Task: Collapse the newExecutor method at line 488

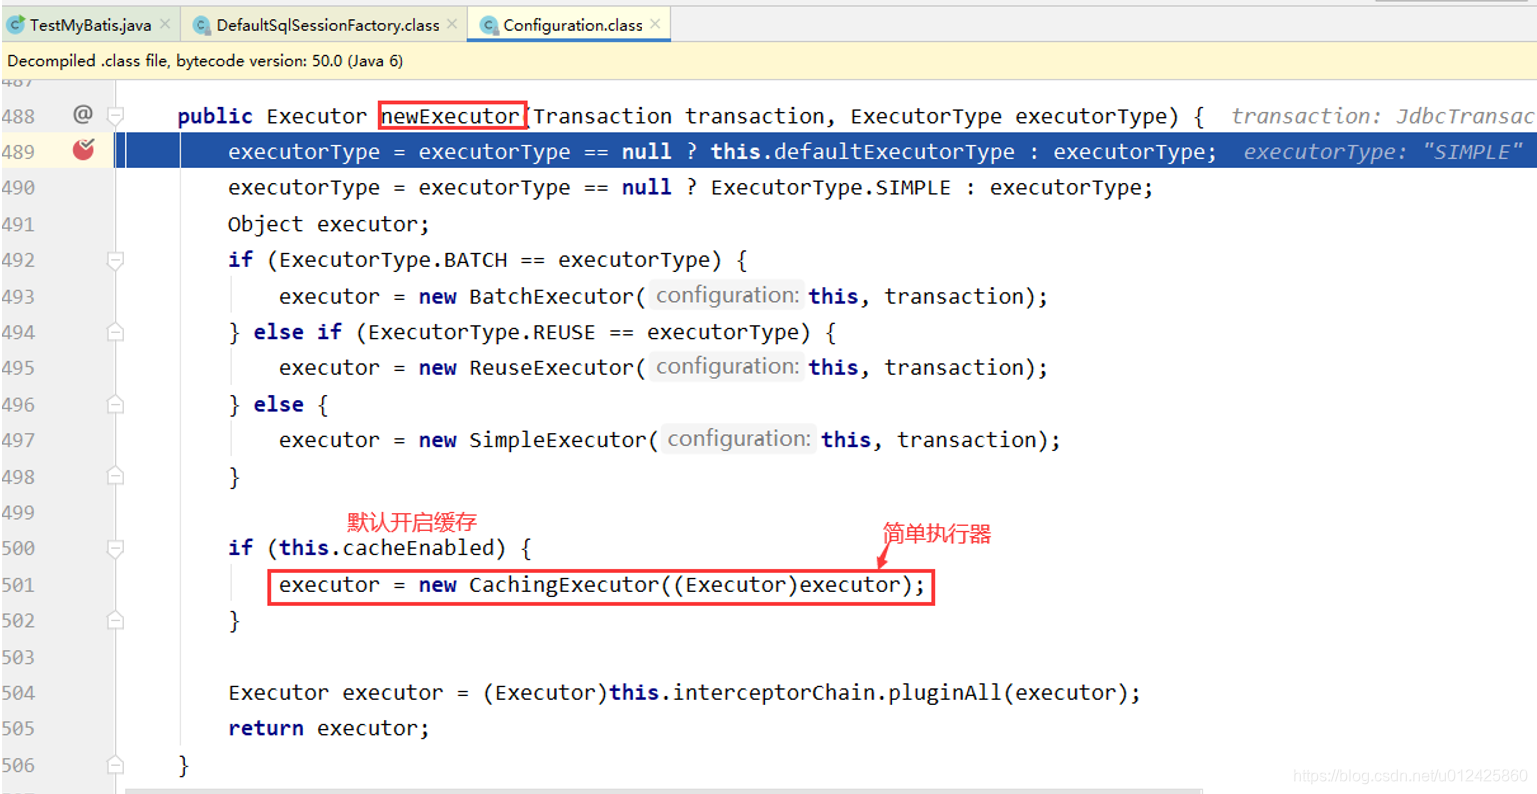Action: (115, 116)
